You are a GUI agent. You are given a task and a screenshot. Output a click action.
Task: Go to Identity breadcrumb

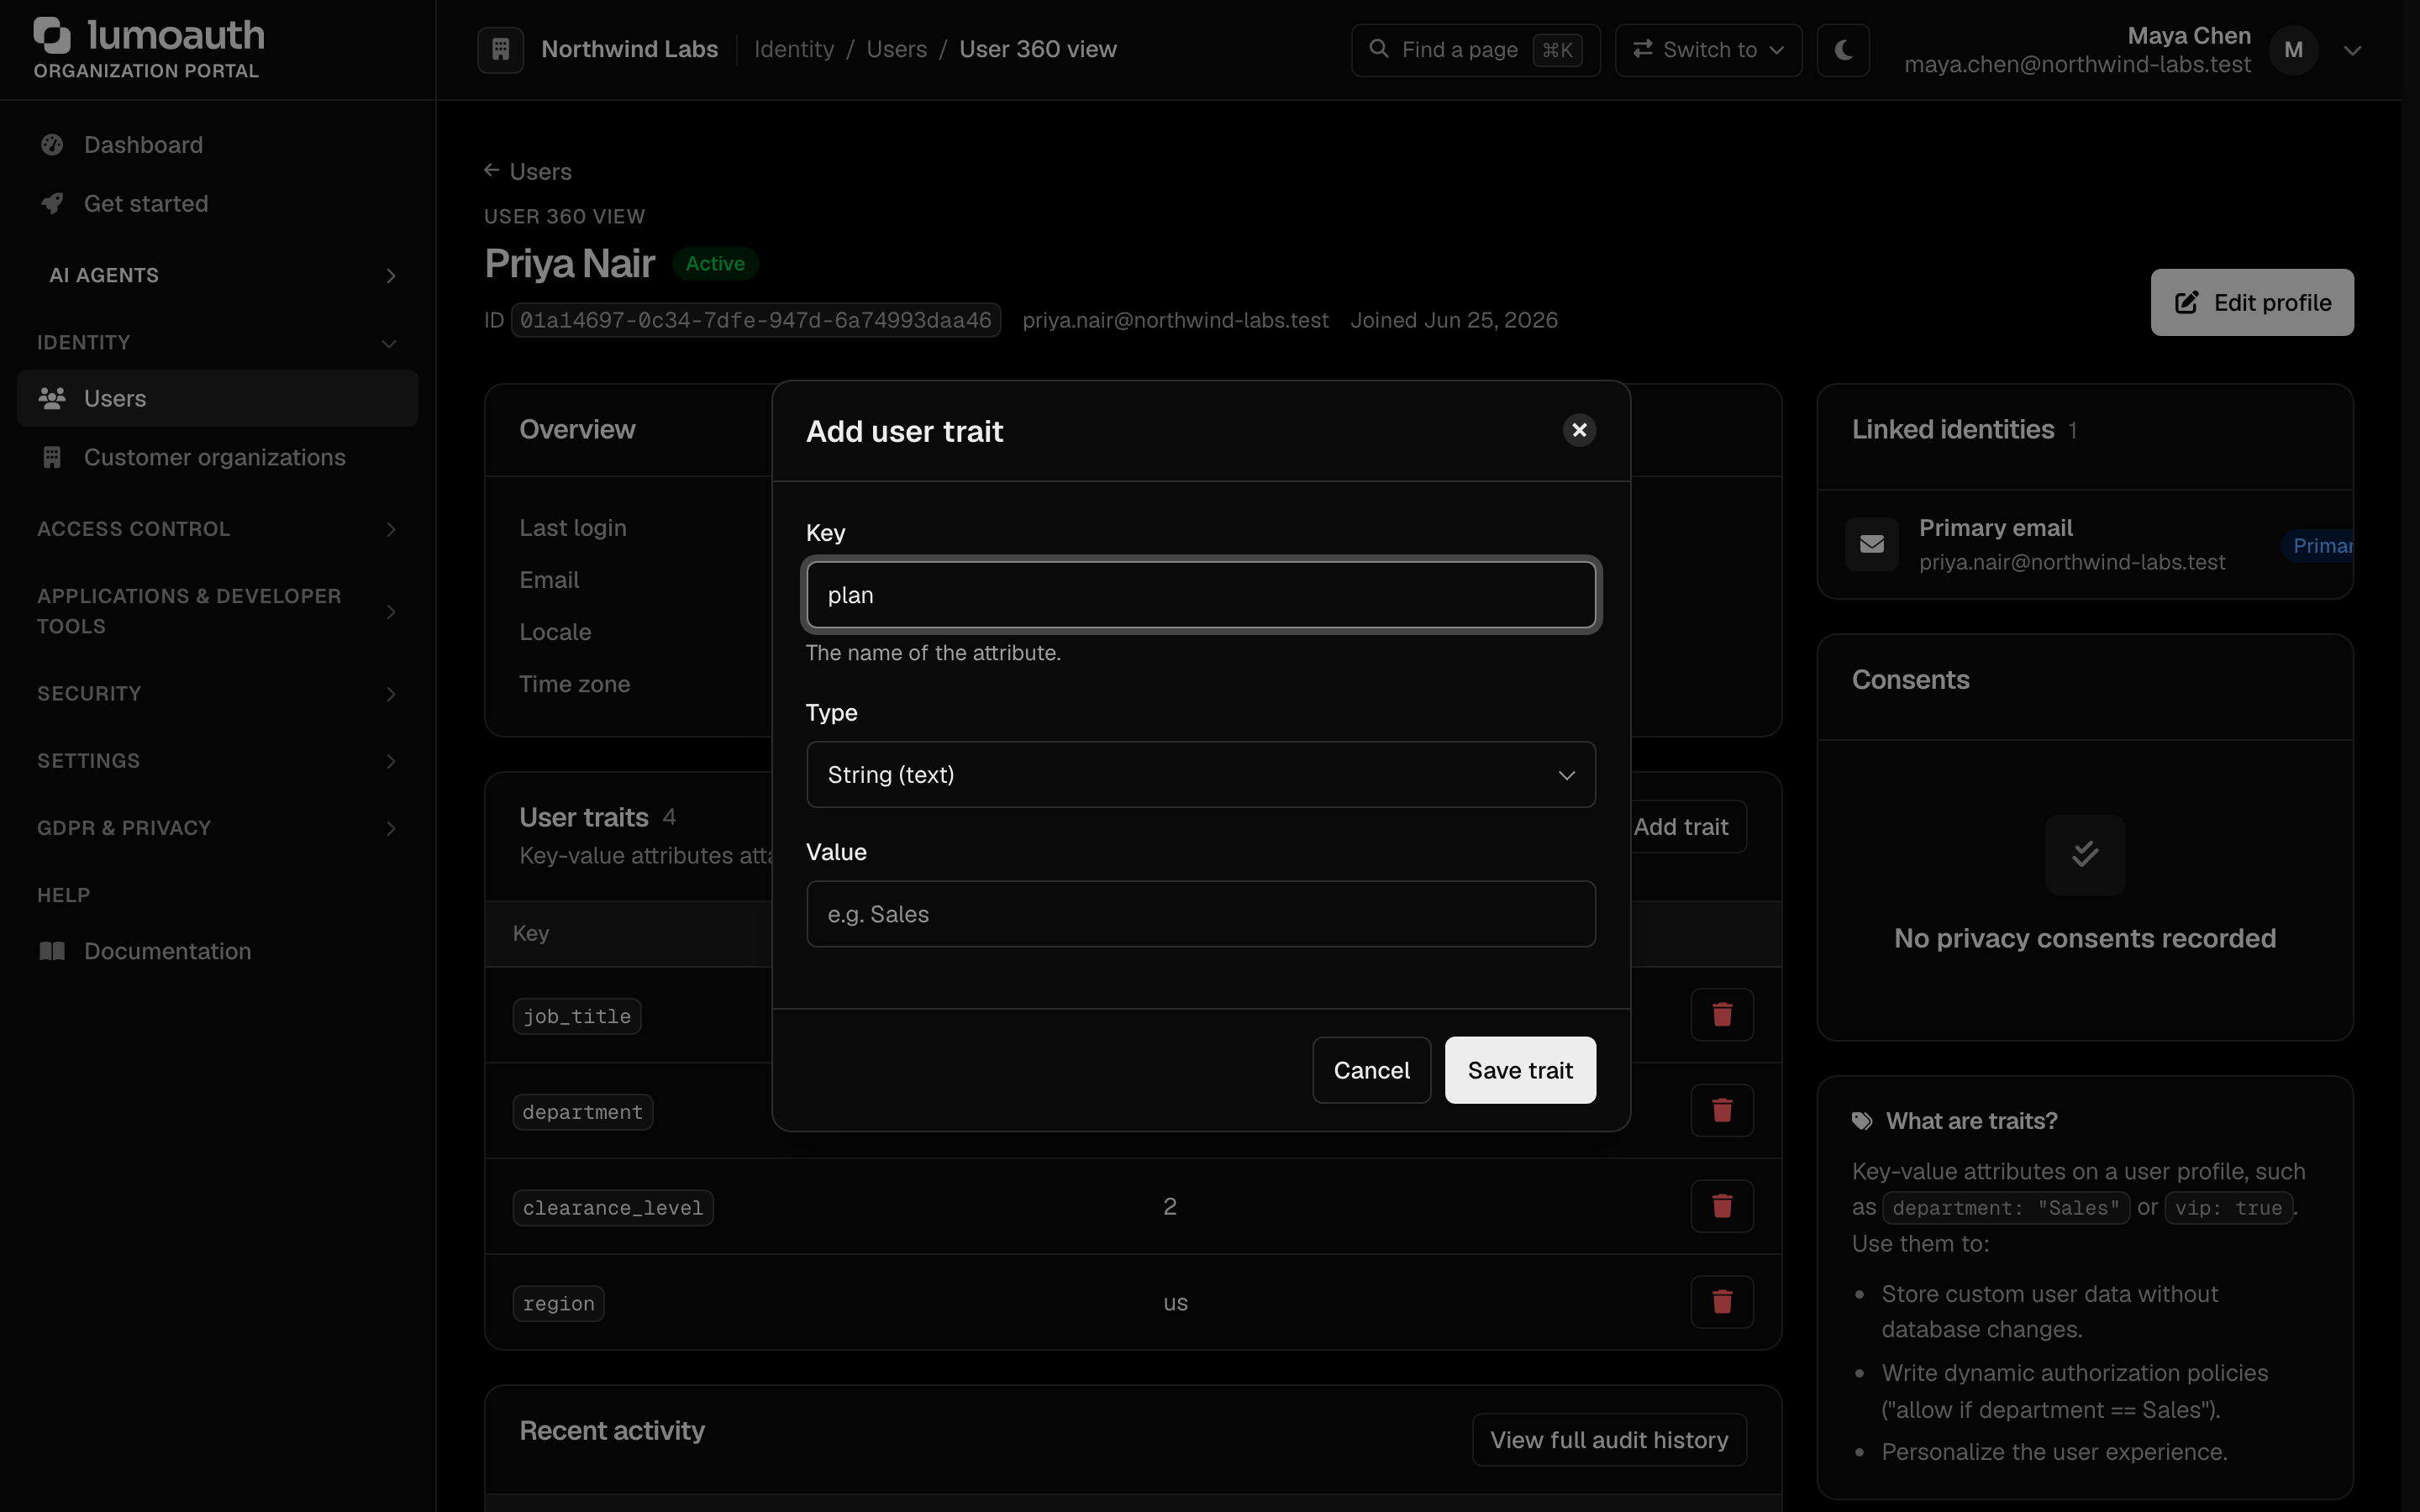(x=793, y=49)
